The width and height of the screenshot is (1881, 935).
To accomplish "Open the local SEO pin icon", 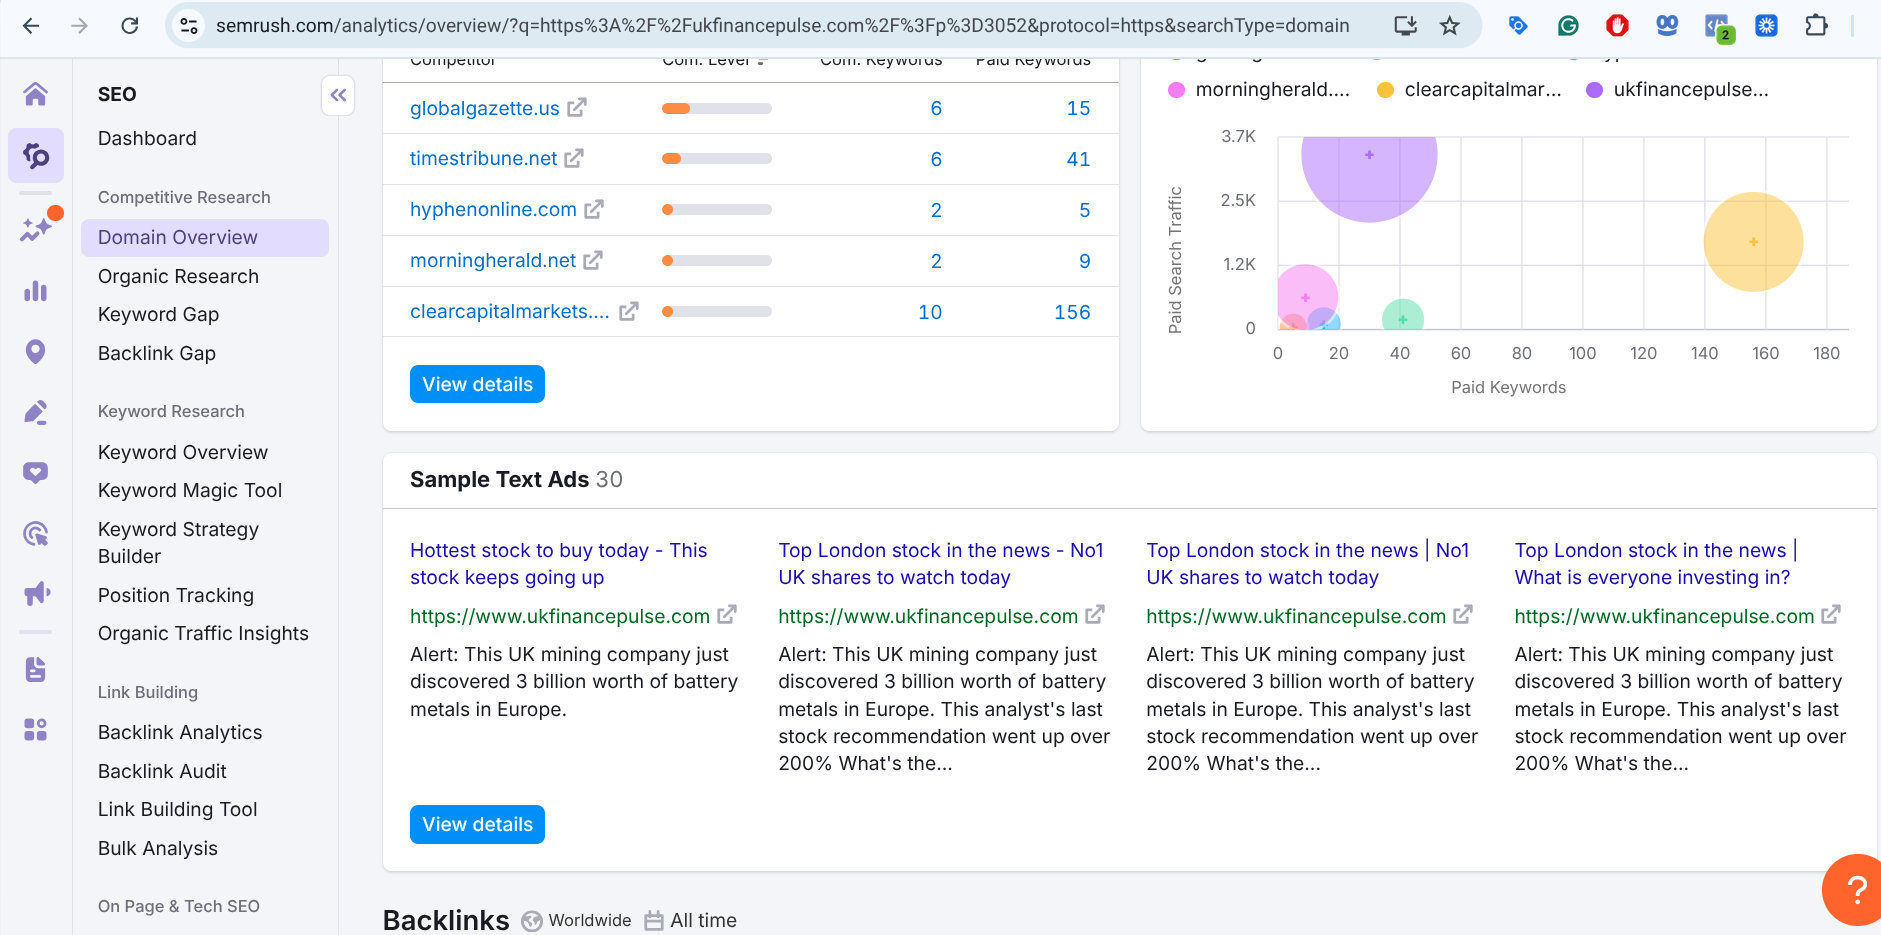I will click(36, 352).
